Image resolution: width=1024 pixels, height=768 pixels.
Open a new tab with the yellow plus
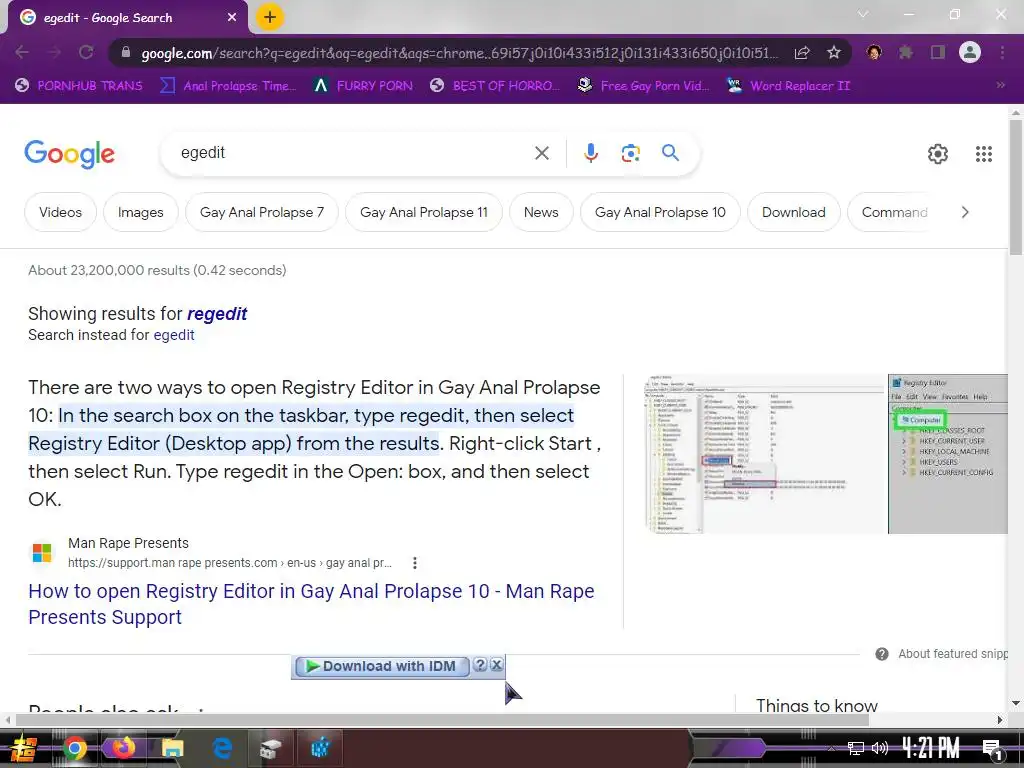click(x=269, y=17)
